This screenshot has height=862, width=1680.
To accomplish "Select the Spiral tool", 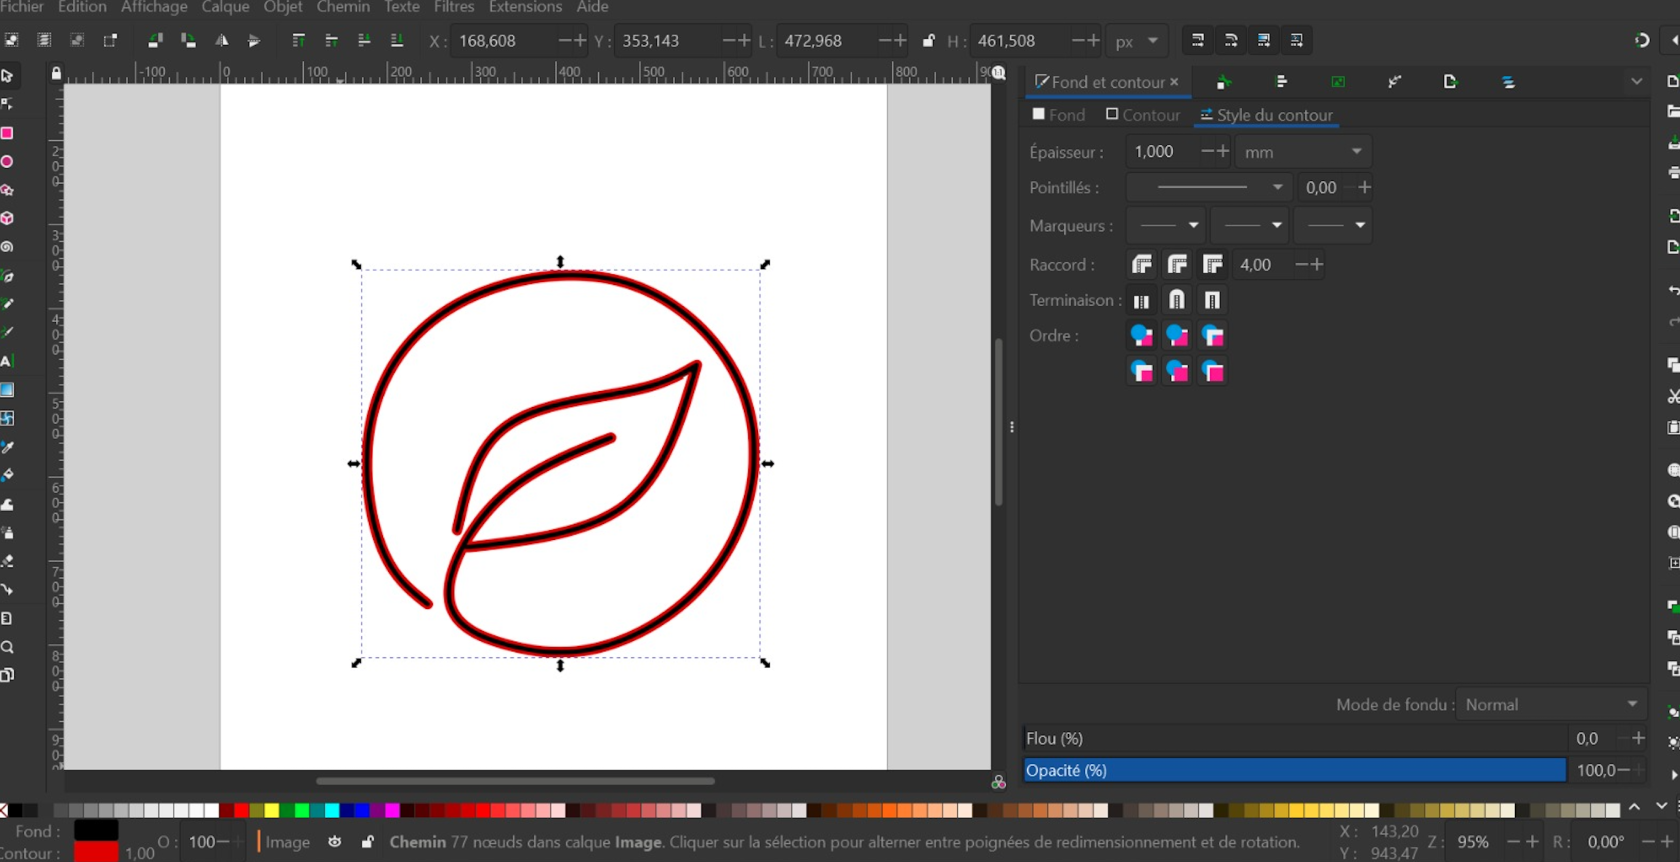I will click(x=7, y=247).
